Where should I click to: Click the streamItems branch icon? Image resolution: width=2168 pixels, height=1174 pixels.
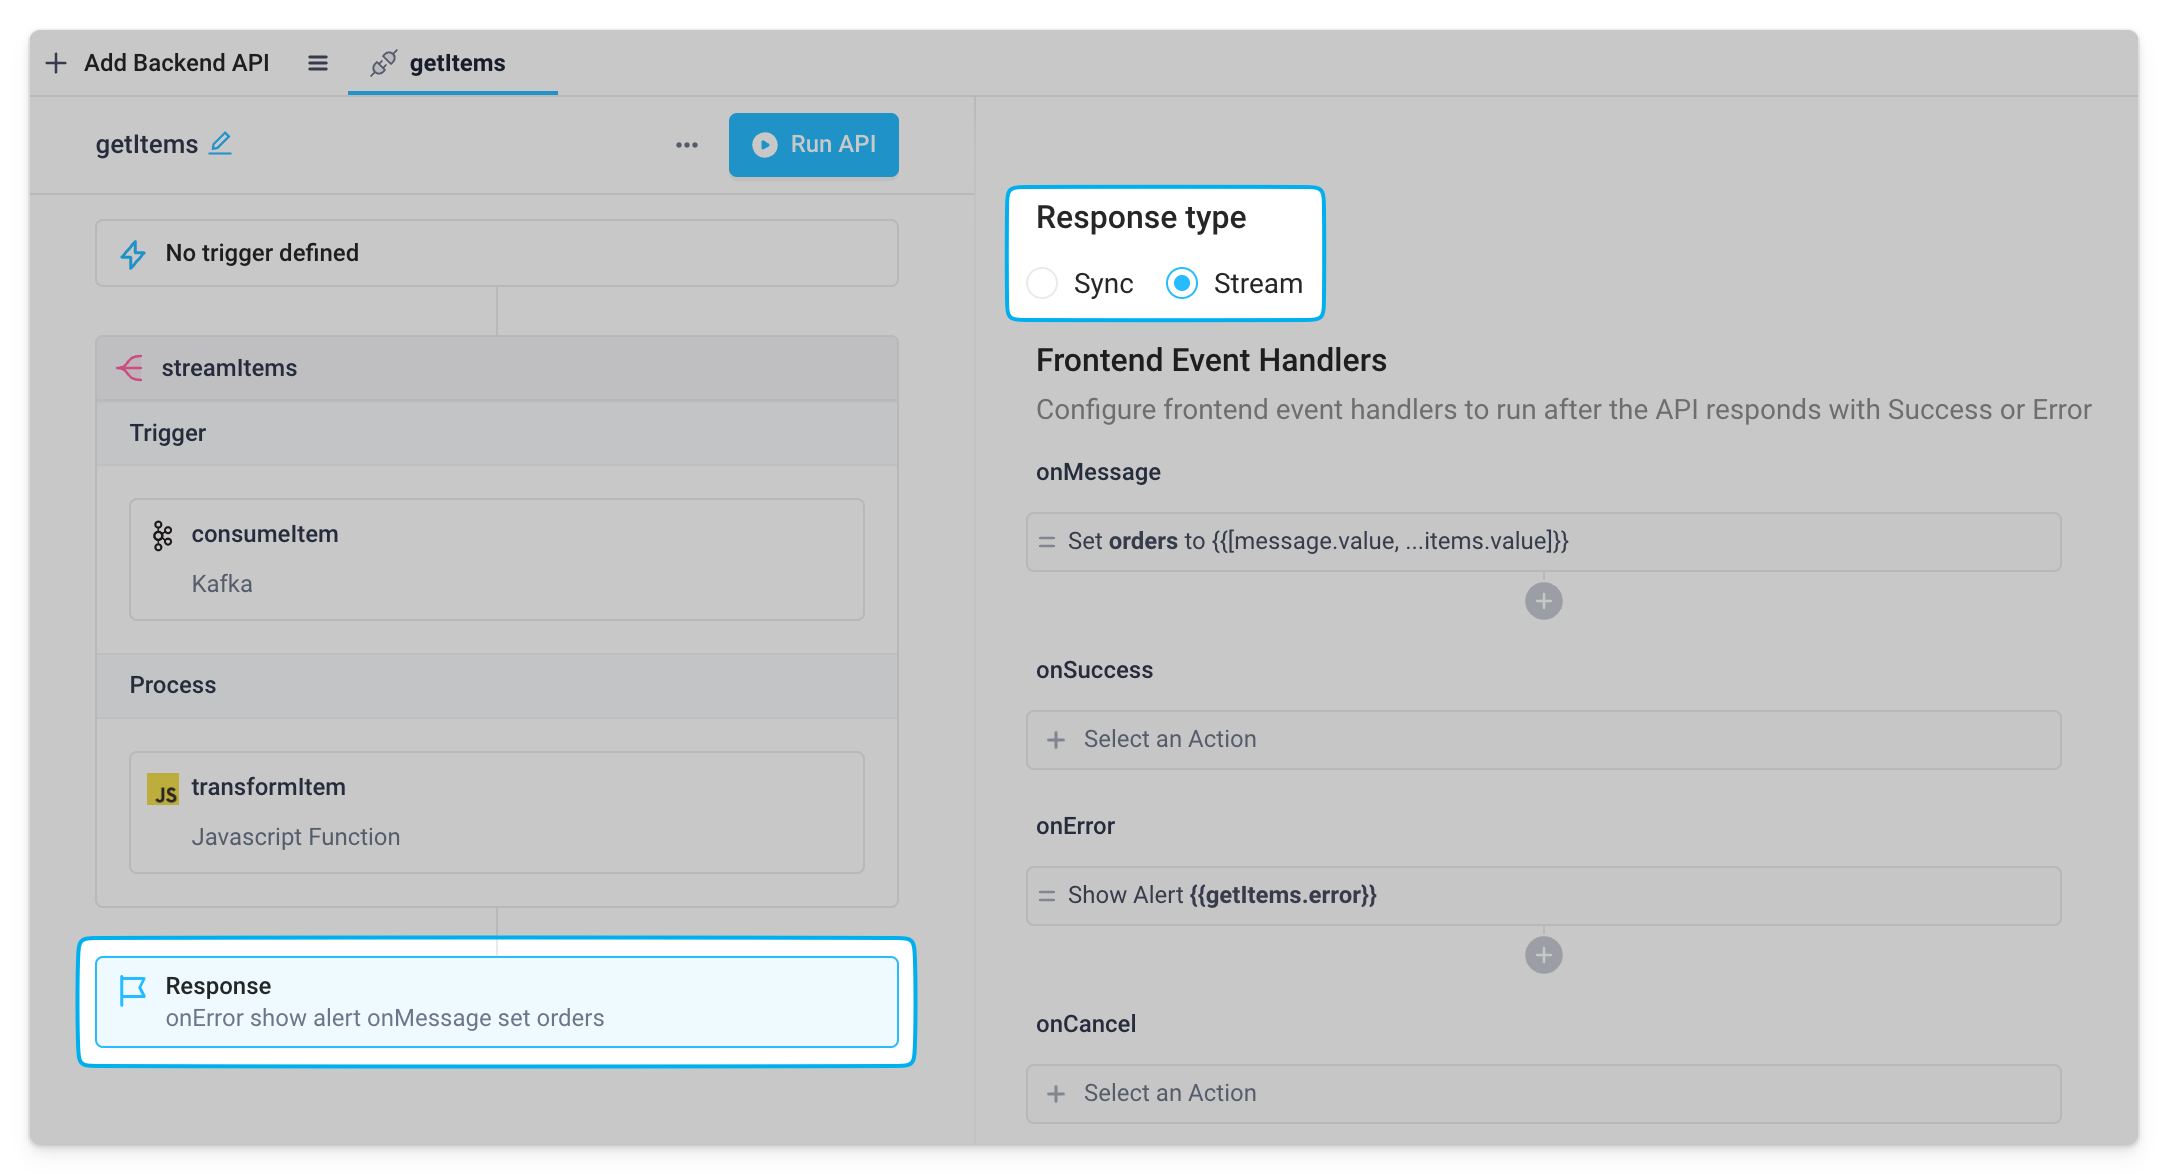[x=130, y=368]
